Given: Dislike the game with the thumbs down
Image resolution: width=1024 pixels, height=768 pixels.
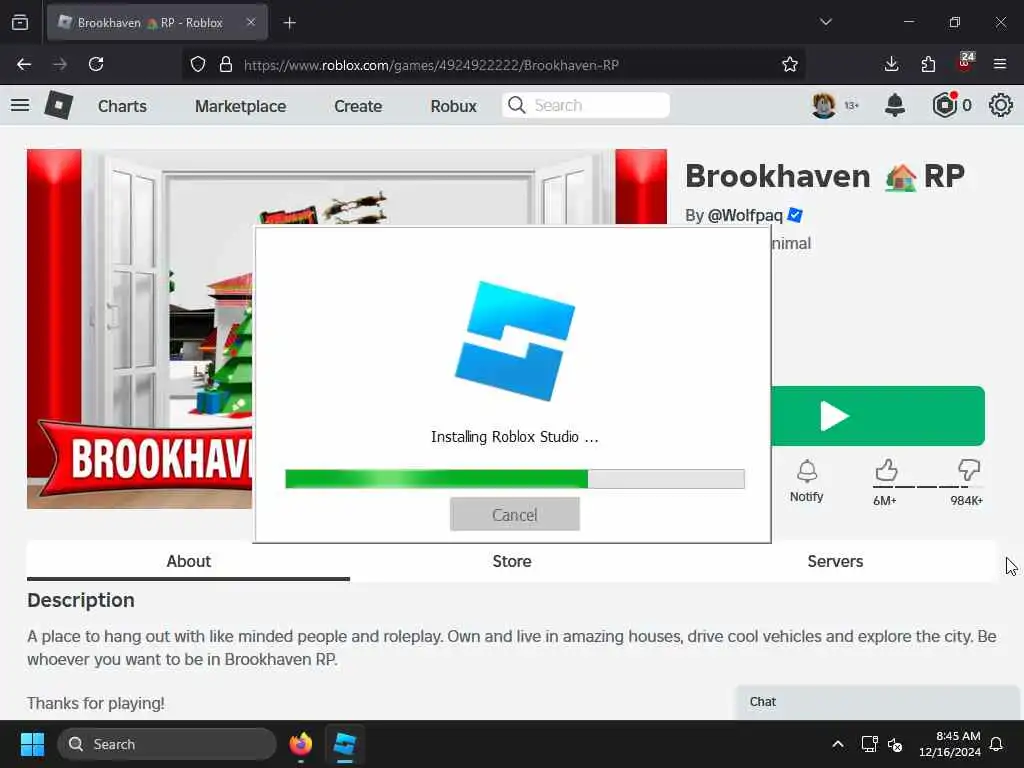Looking at the screenshot, I should point(969,470).
